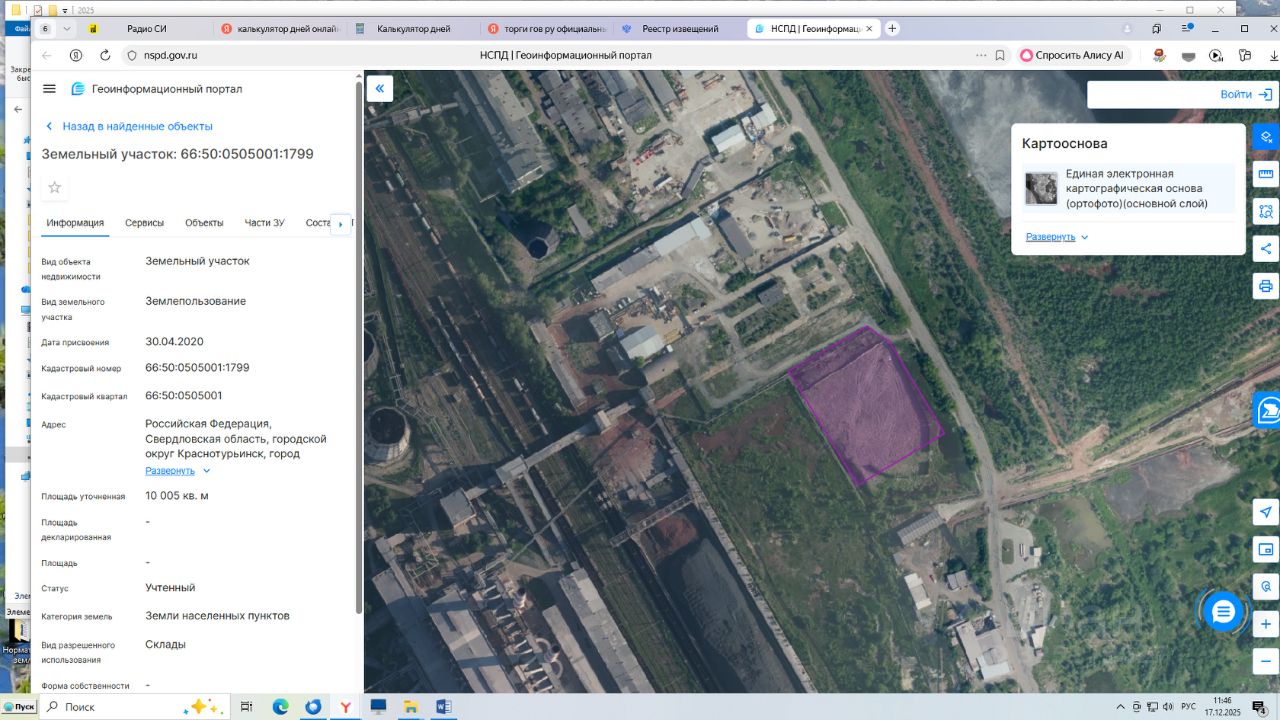This screenshot has width=1280, height=720.
Task: Click the Землепользование plot type value
Action: pyautogui.click(x=195, y=301)
